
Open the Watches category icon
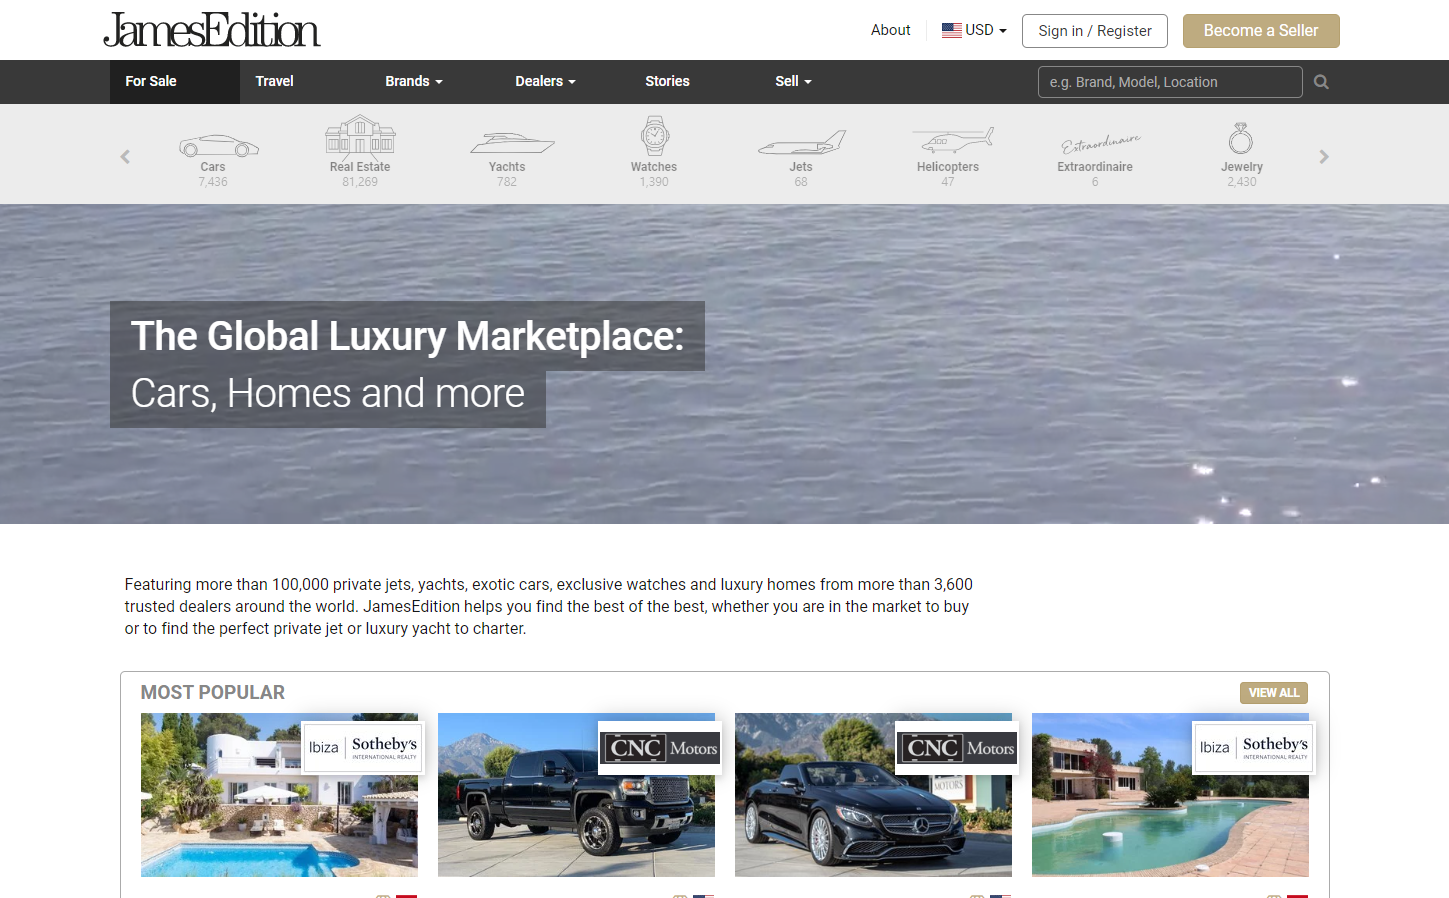click(x=655, y=136)
